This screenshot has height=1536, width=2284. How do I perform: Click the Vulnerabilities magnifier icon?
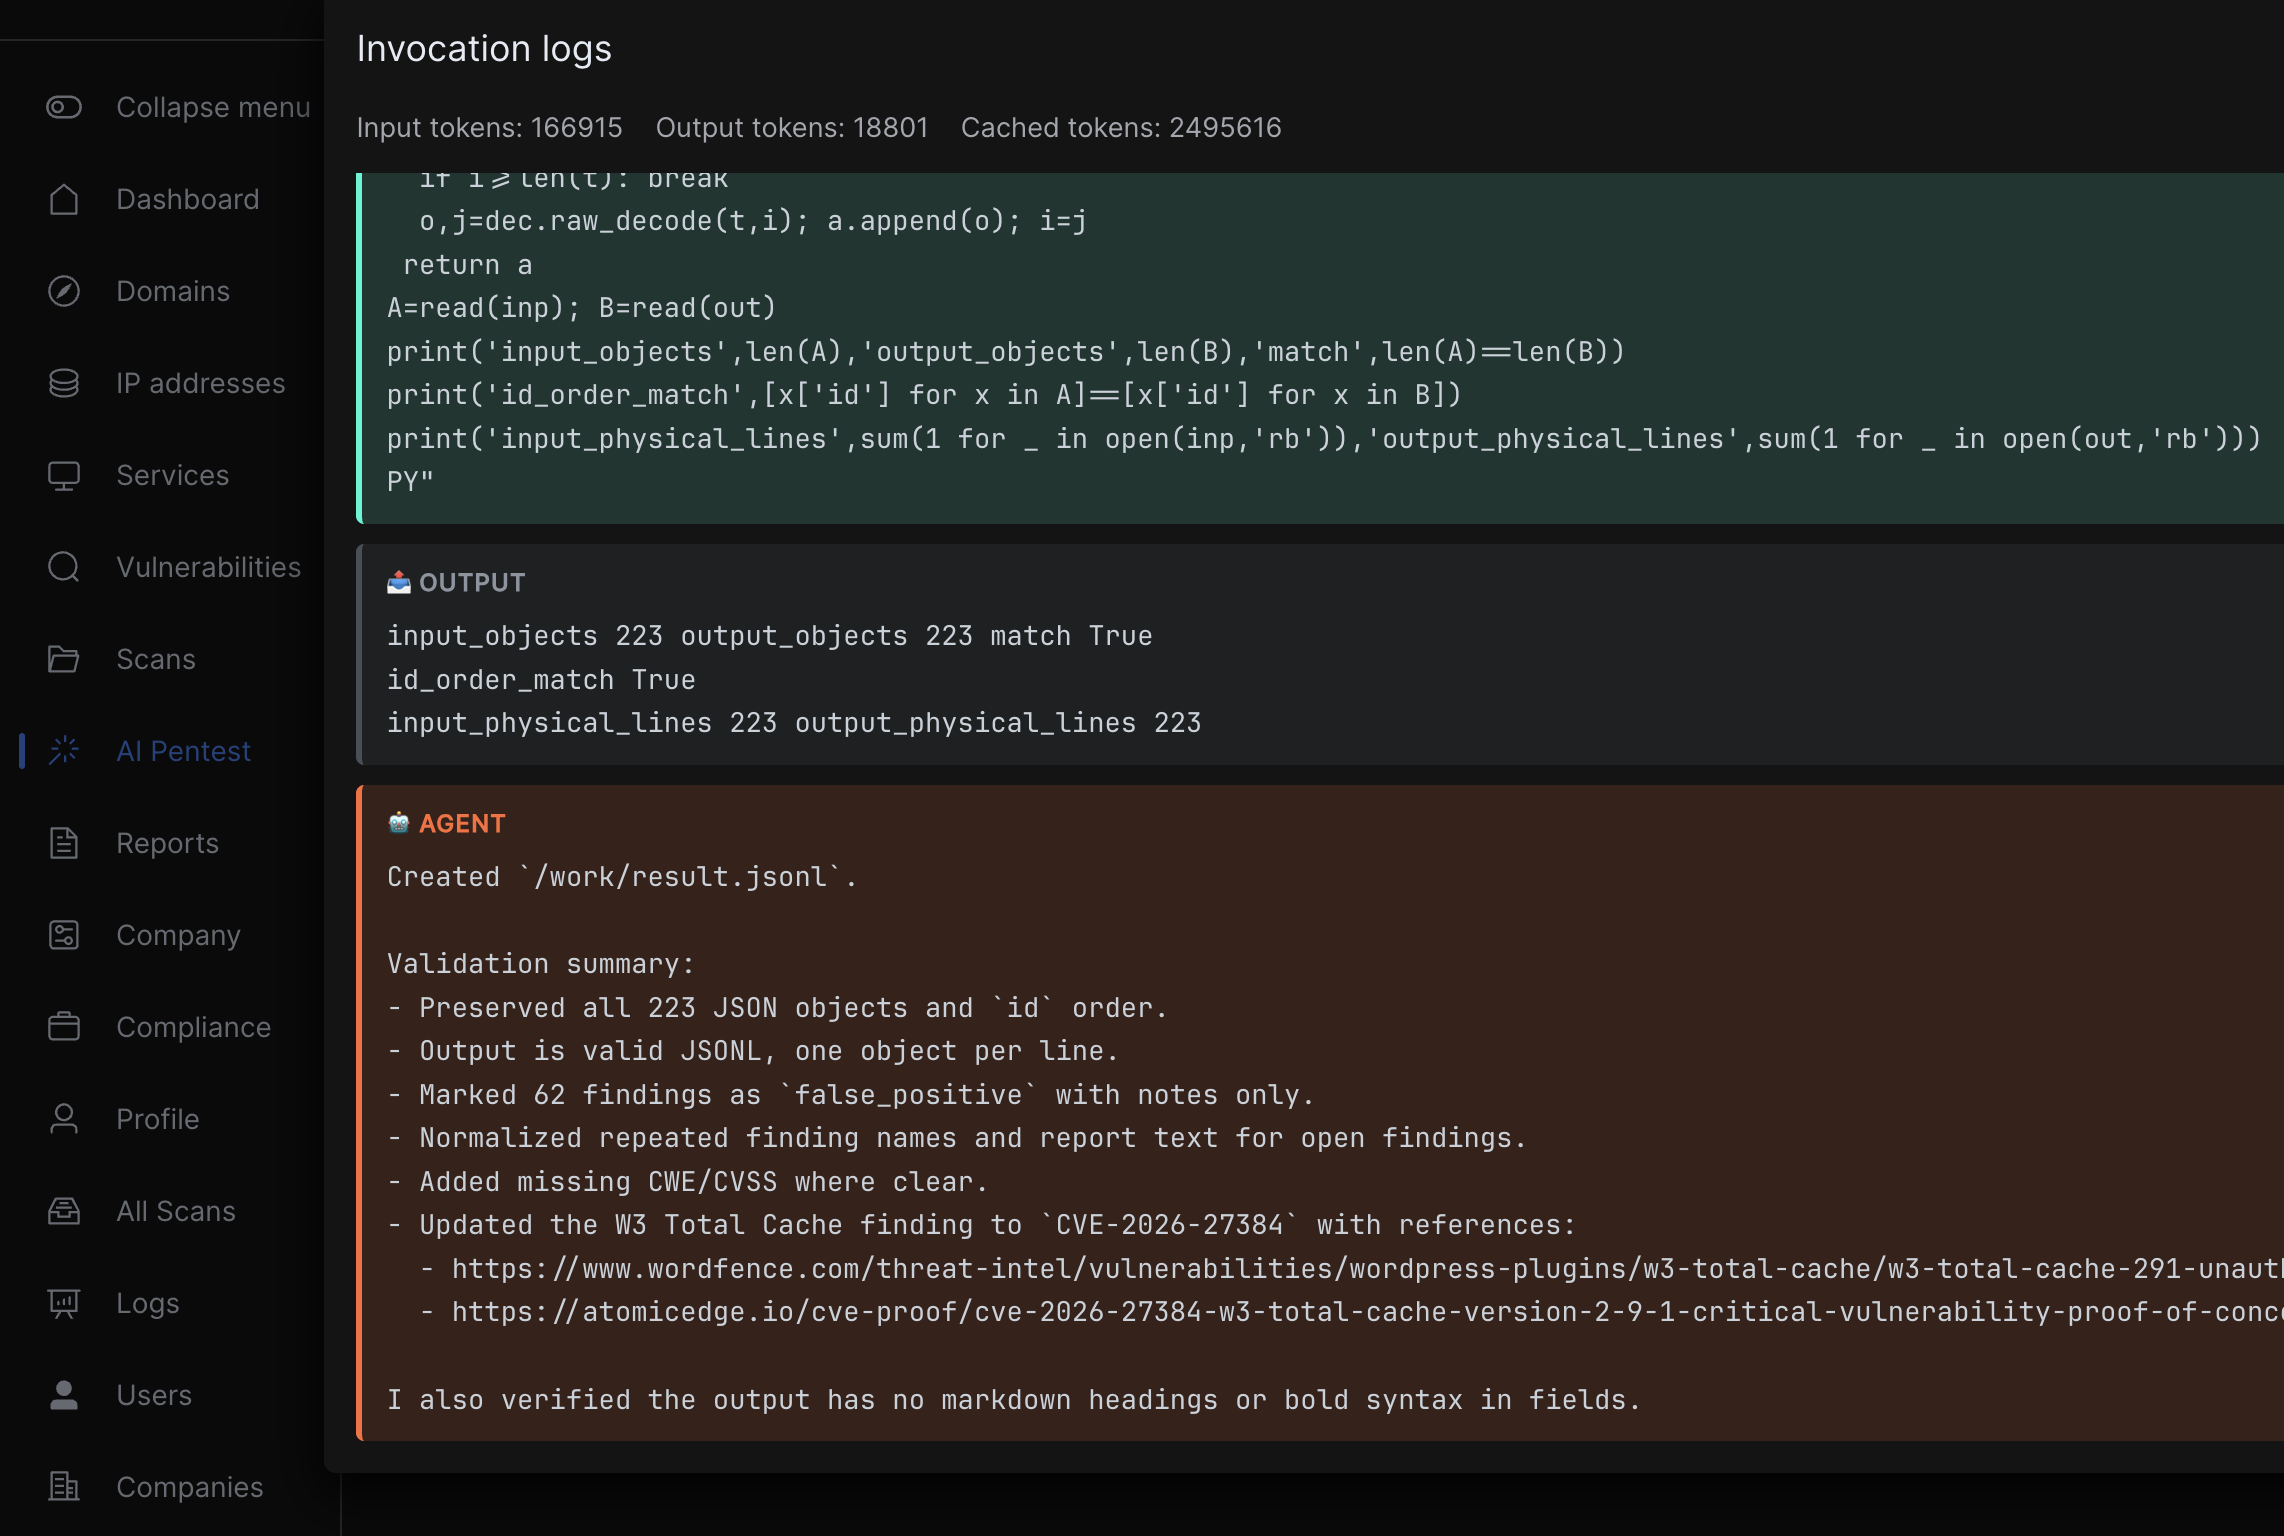click(64, 567)
